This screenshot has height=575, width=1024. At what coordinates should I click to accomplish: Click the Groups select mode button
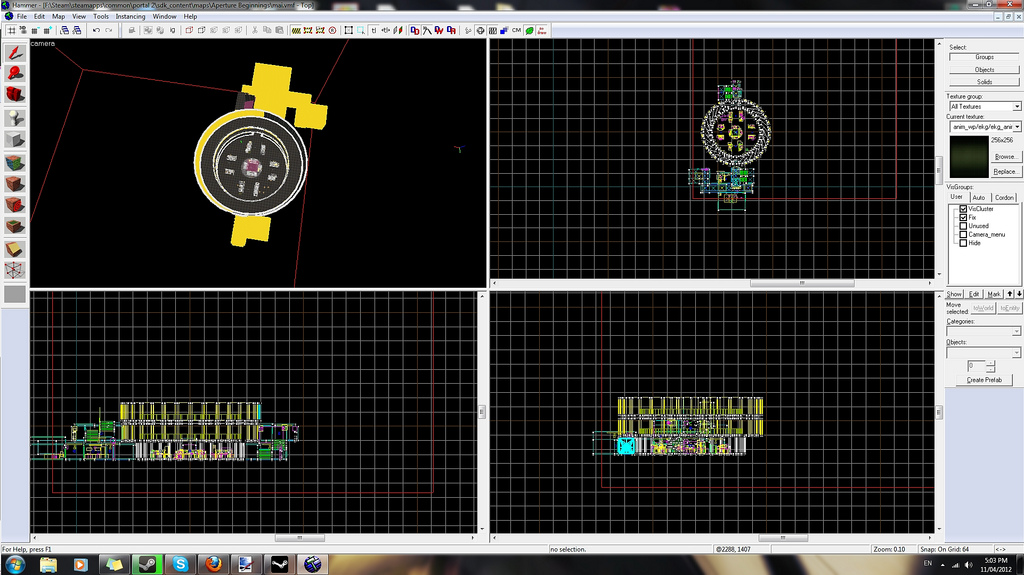[x=984, y=57]
